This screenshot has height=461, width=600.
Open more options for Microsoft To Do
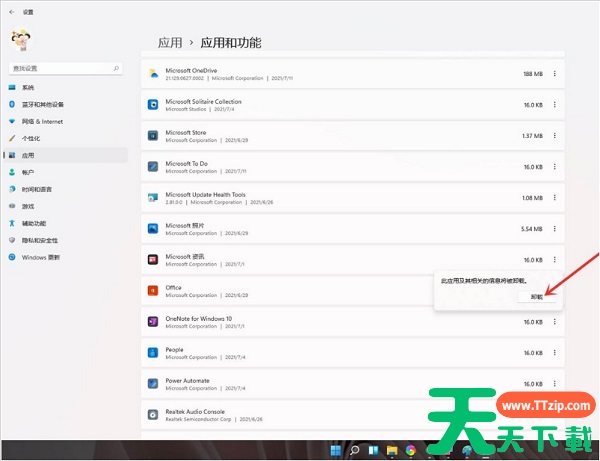coord(554,166)
